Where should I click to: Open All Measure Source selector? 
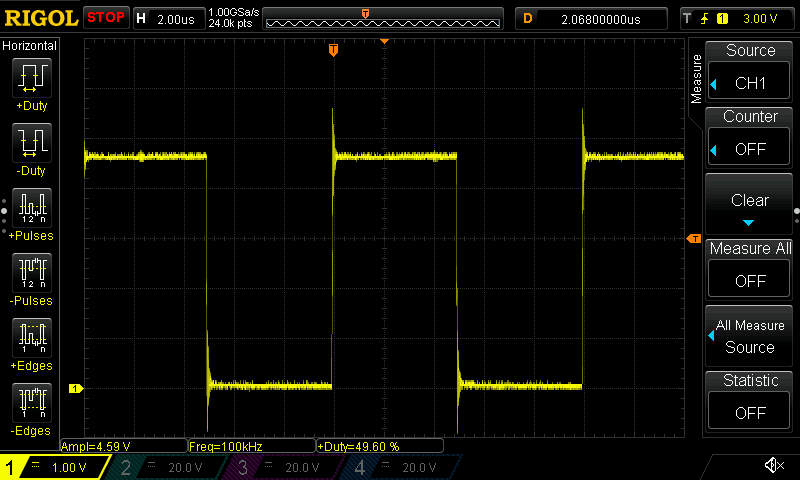[x=749, y=336]
